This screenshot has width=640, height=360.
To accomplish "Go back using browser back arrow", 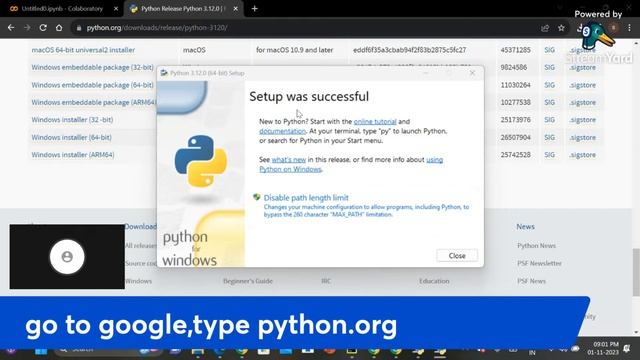I will point(11,28).
